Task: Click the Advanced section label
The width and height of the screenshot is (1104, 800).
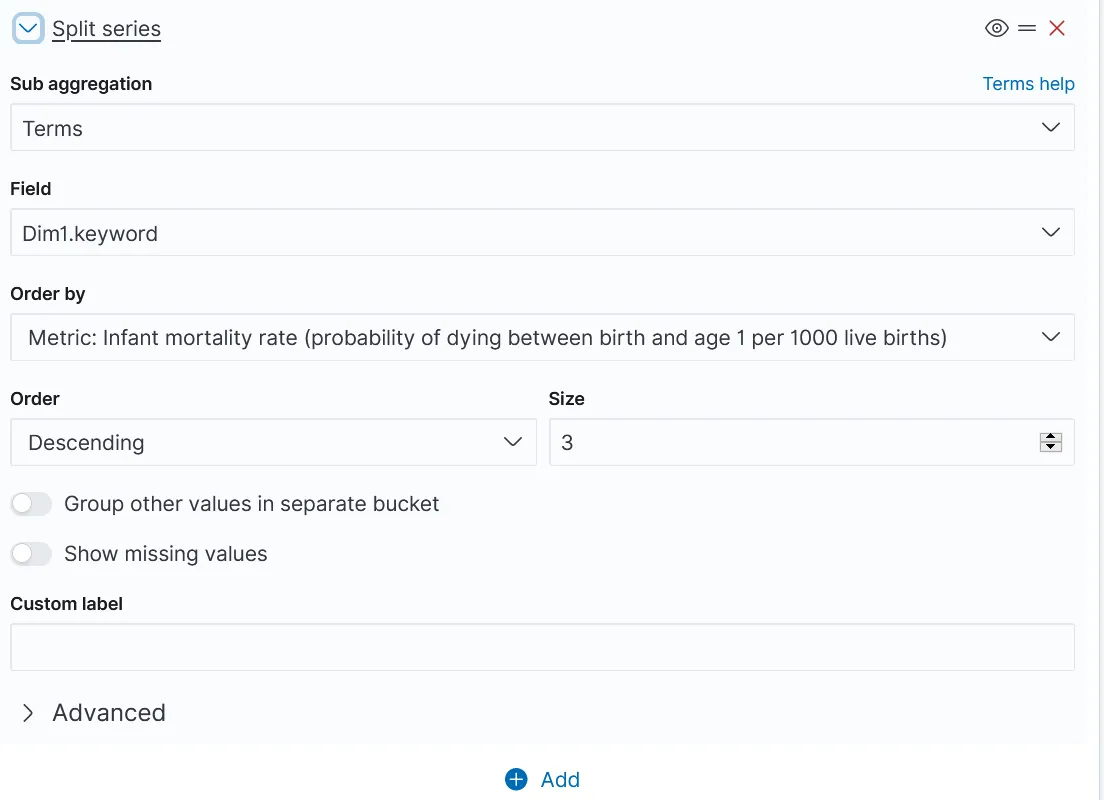Action: click(x=109, y=713)
